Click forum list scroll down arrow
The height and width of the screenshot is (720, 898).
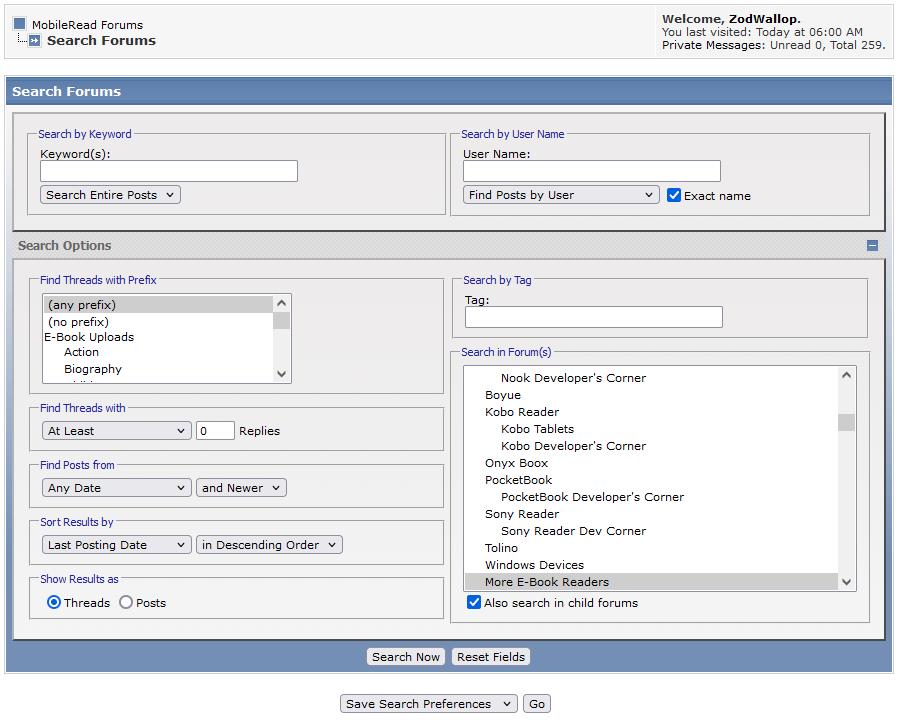tap(846, 582)
